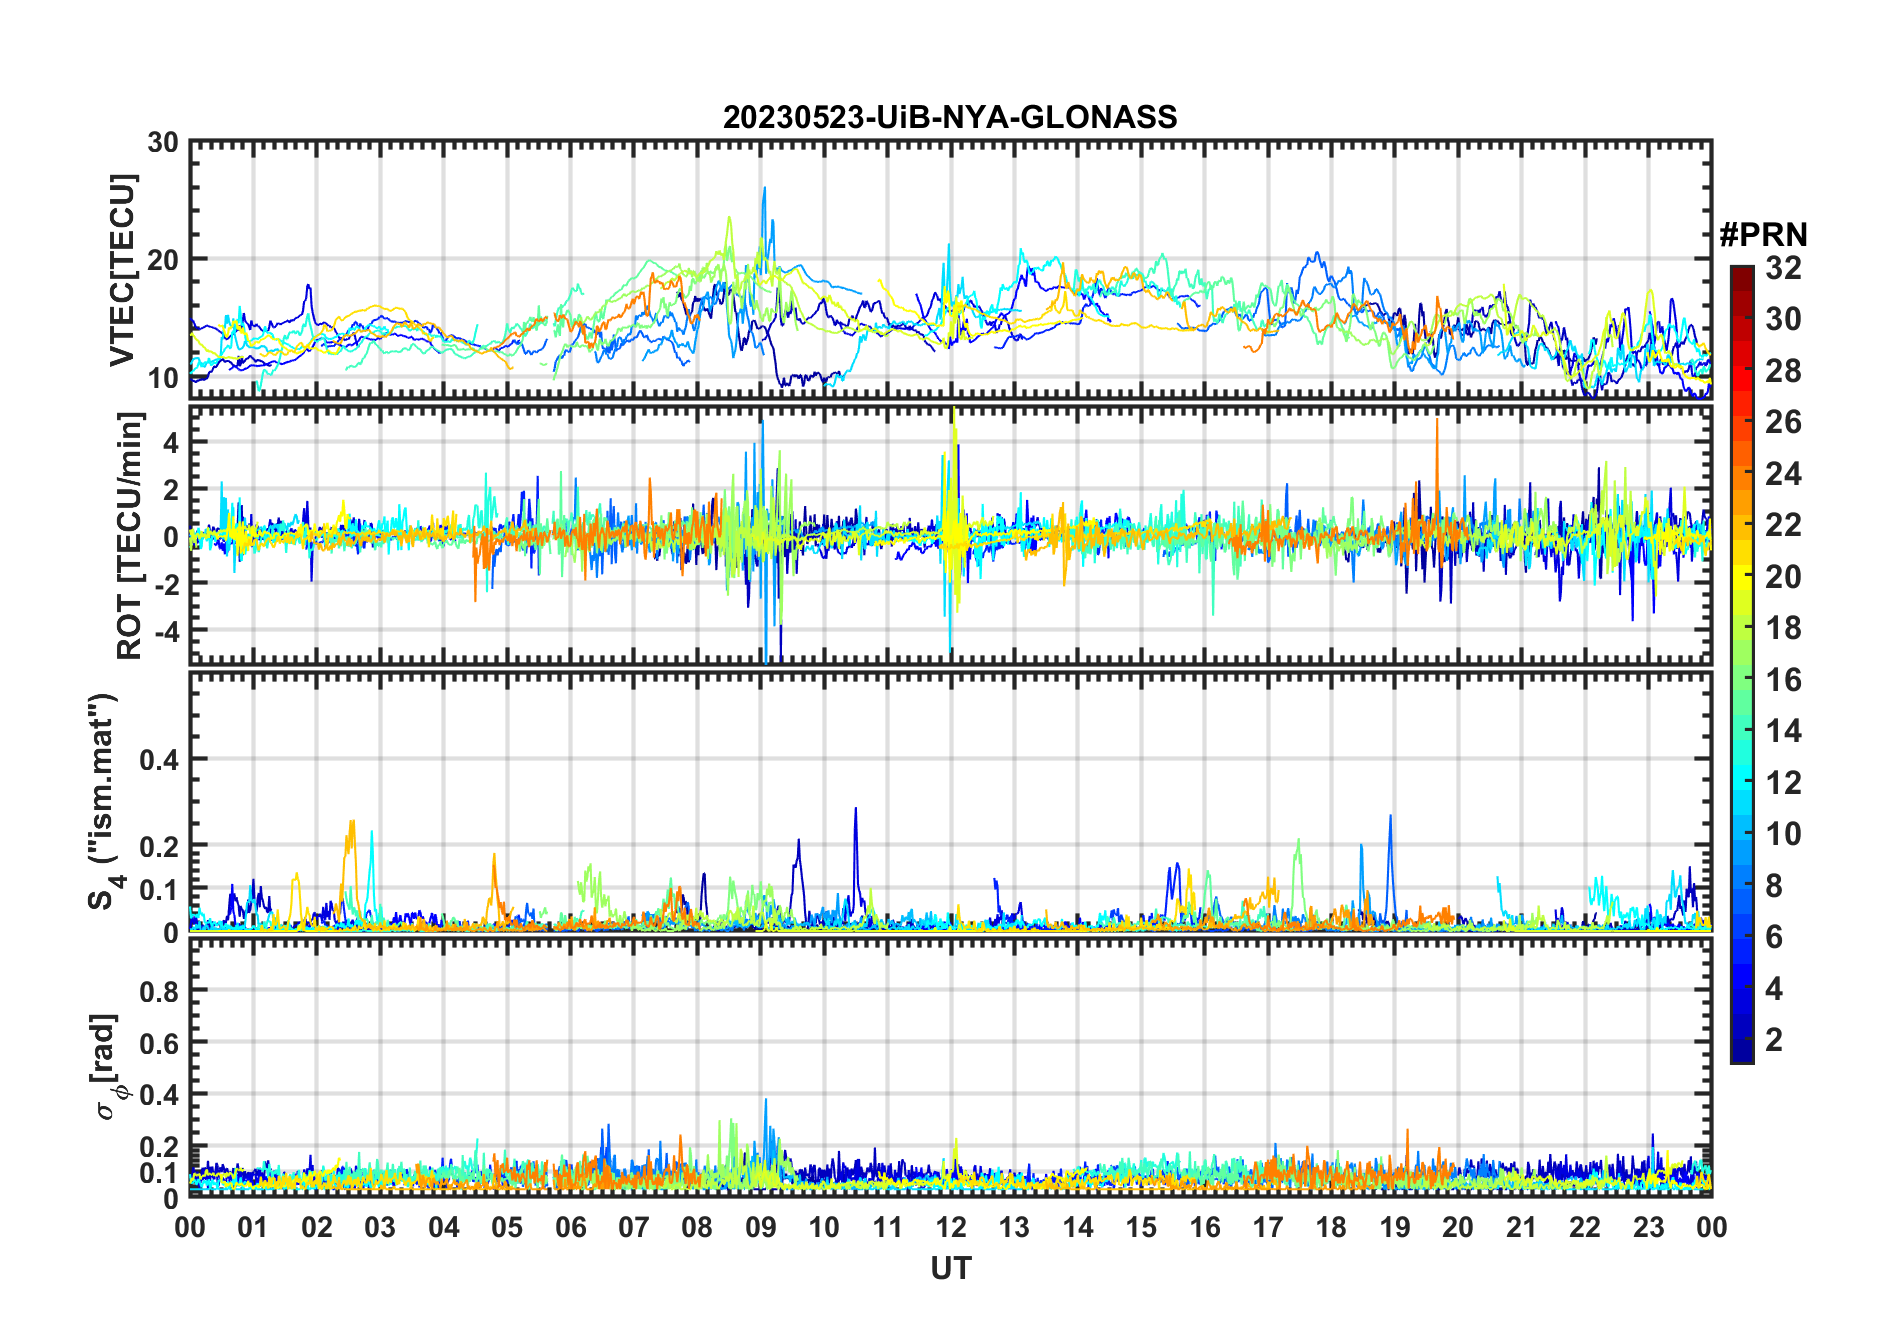Click the VTEC peak near 09 UT
Viewport: 1902px width, 1330px height.
click(x=765, y=188)
